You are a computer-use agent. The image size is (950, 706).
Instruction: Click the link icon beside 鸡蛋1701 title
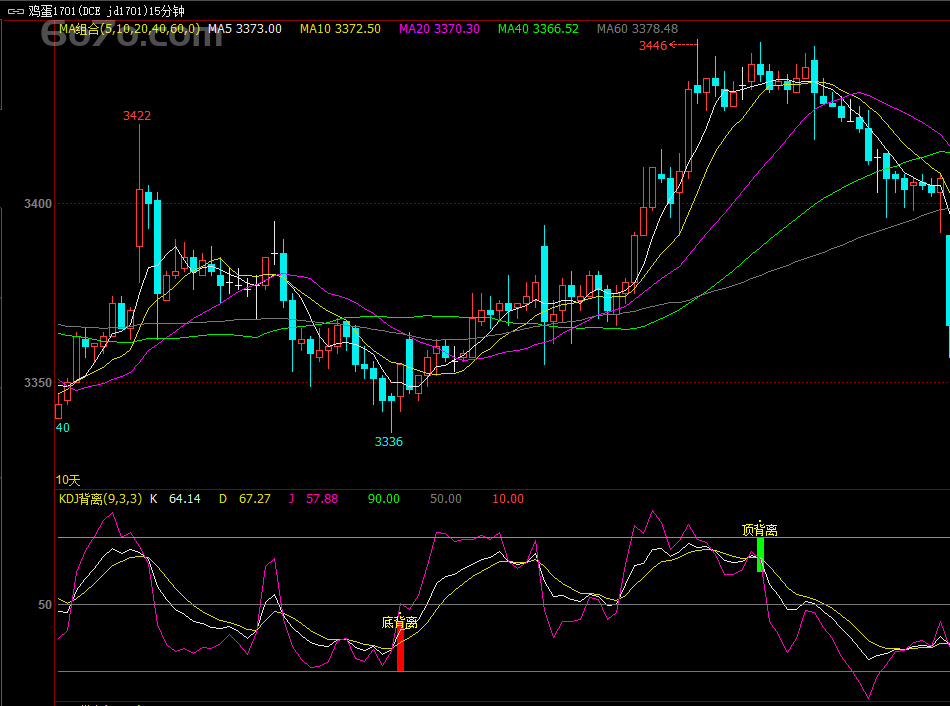click(15, 11)
